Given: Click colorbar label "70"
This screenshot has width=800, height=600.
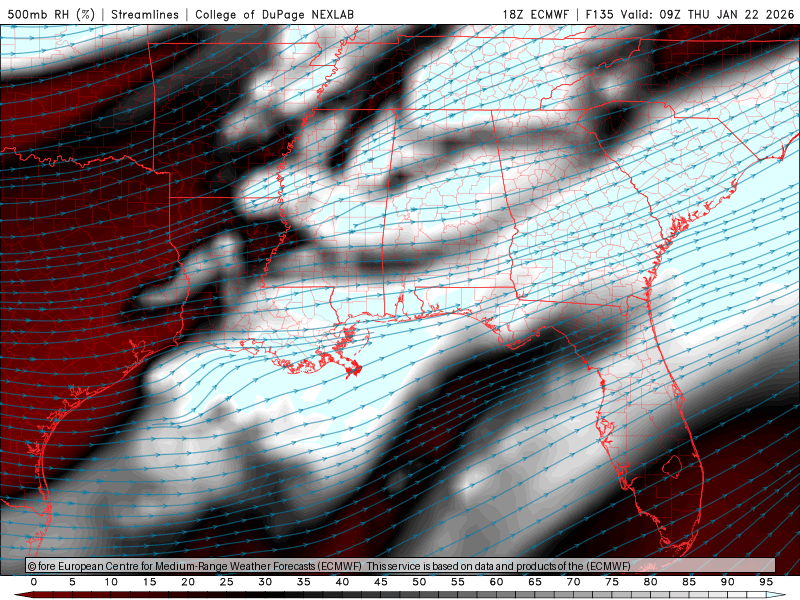Looking at the screenshot, I should click(573, 582).
